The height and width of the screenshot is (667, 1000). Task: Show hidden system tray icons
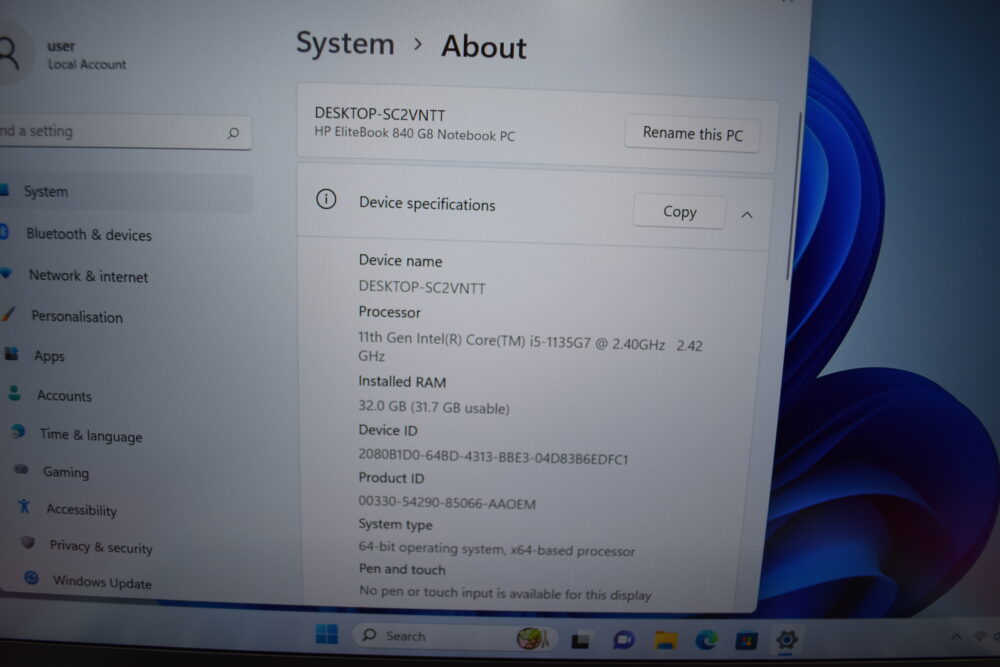click(x=957, y=636)
